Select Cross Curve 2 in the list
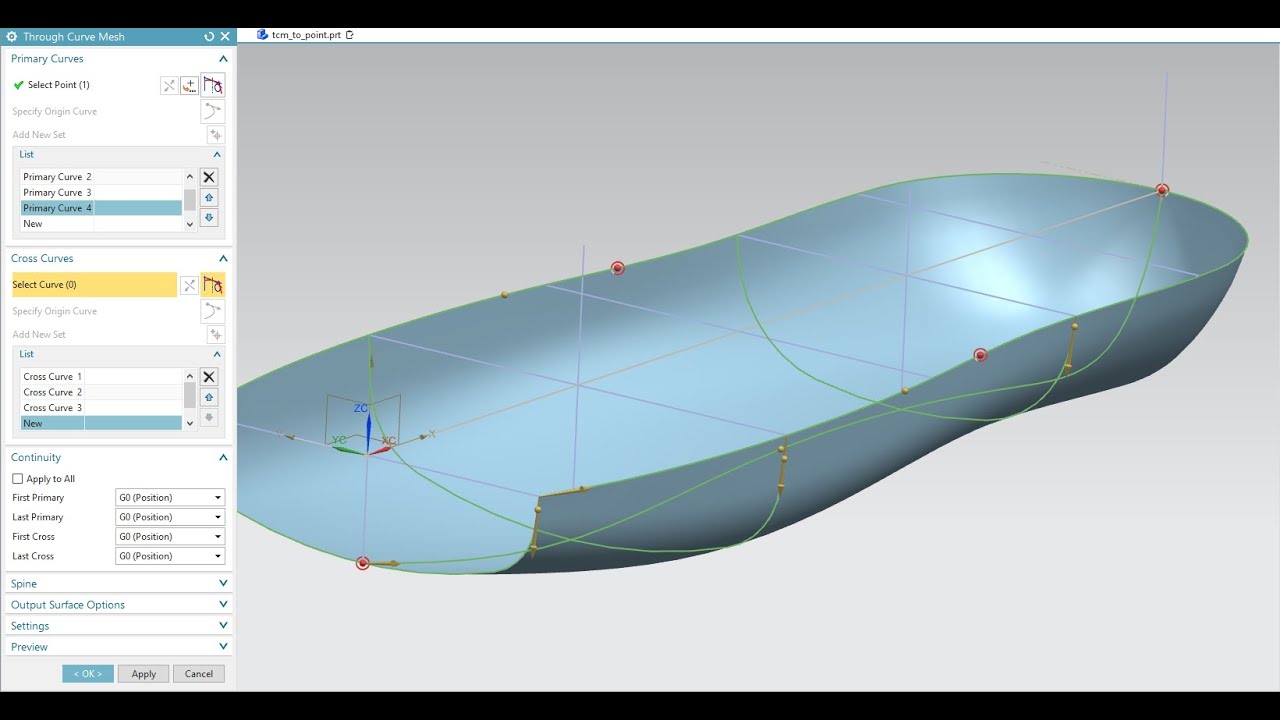The image size is (1280, 720). (101, 392)
